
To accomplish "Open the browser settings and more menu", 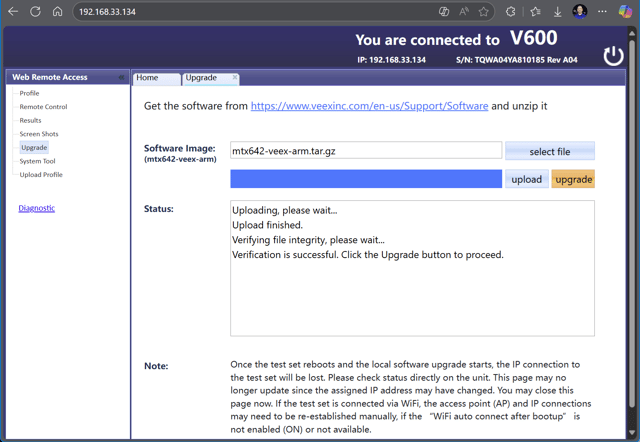I will (602, 11).
